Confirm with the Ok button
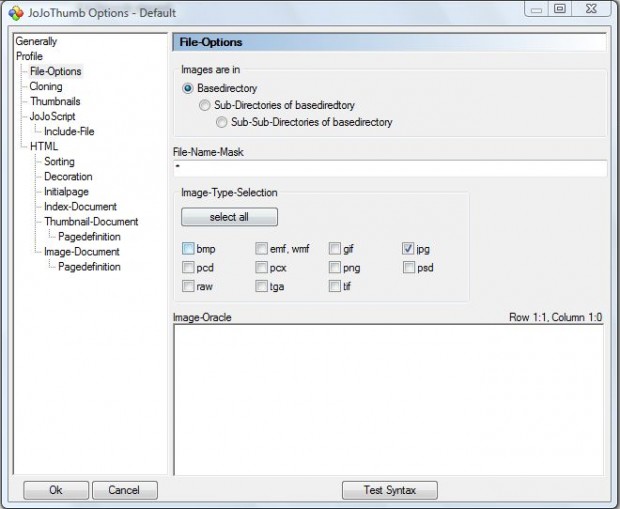 tap(56, 490)
